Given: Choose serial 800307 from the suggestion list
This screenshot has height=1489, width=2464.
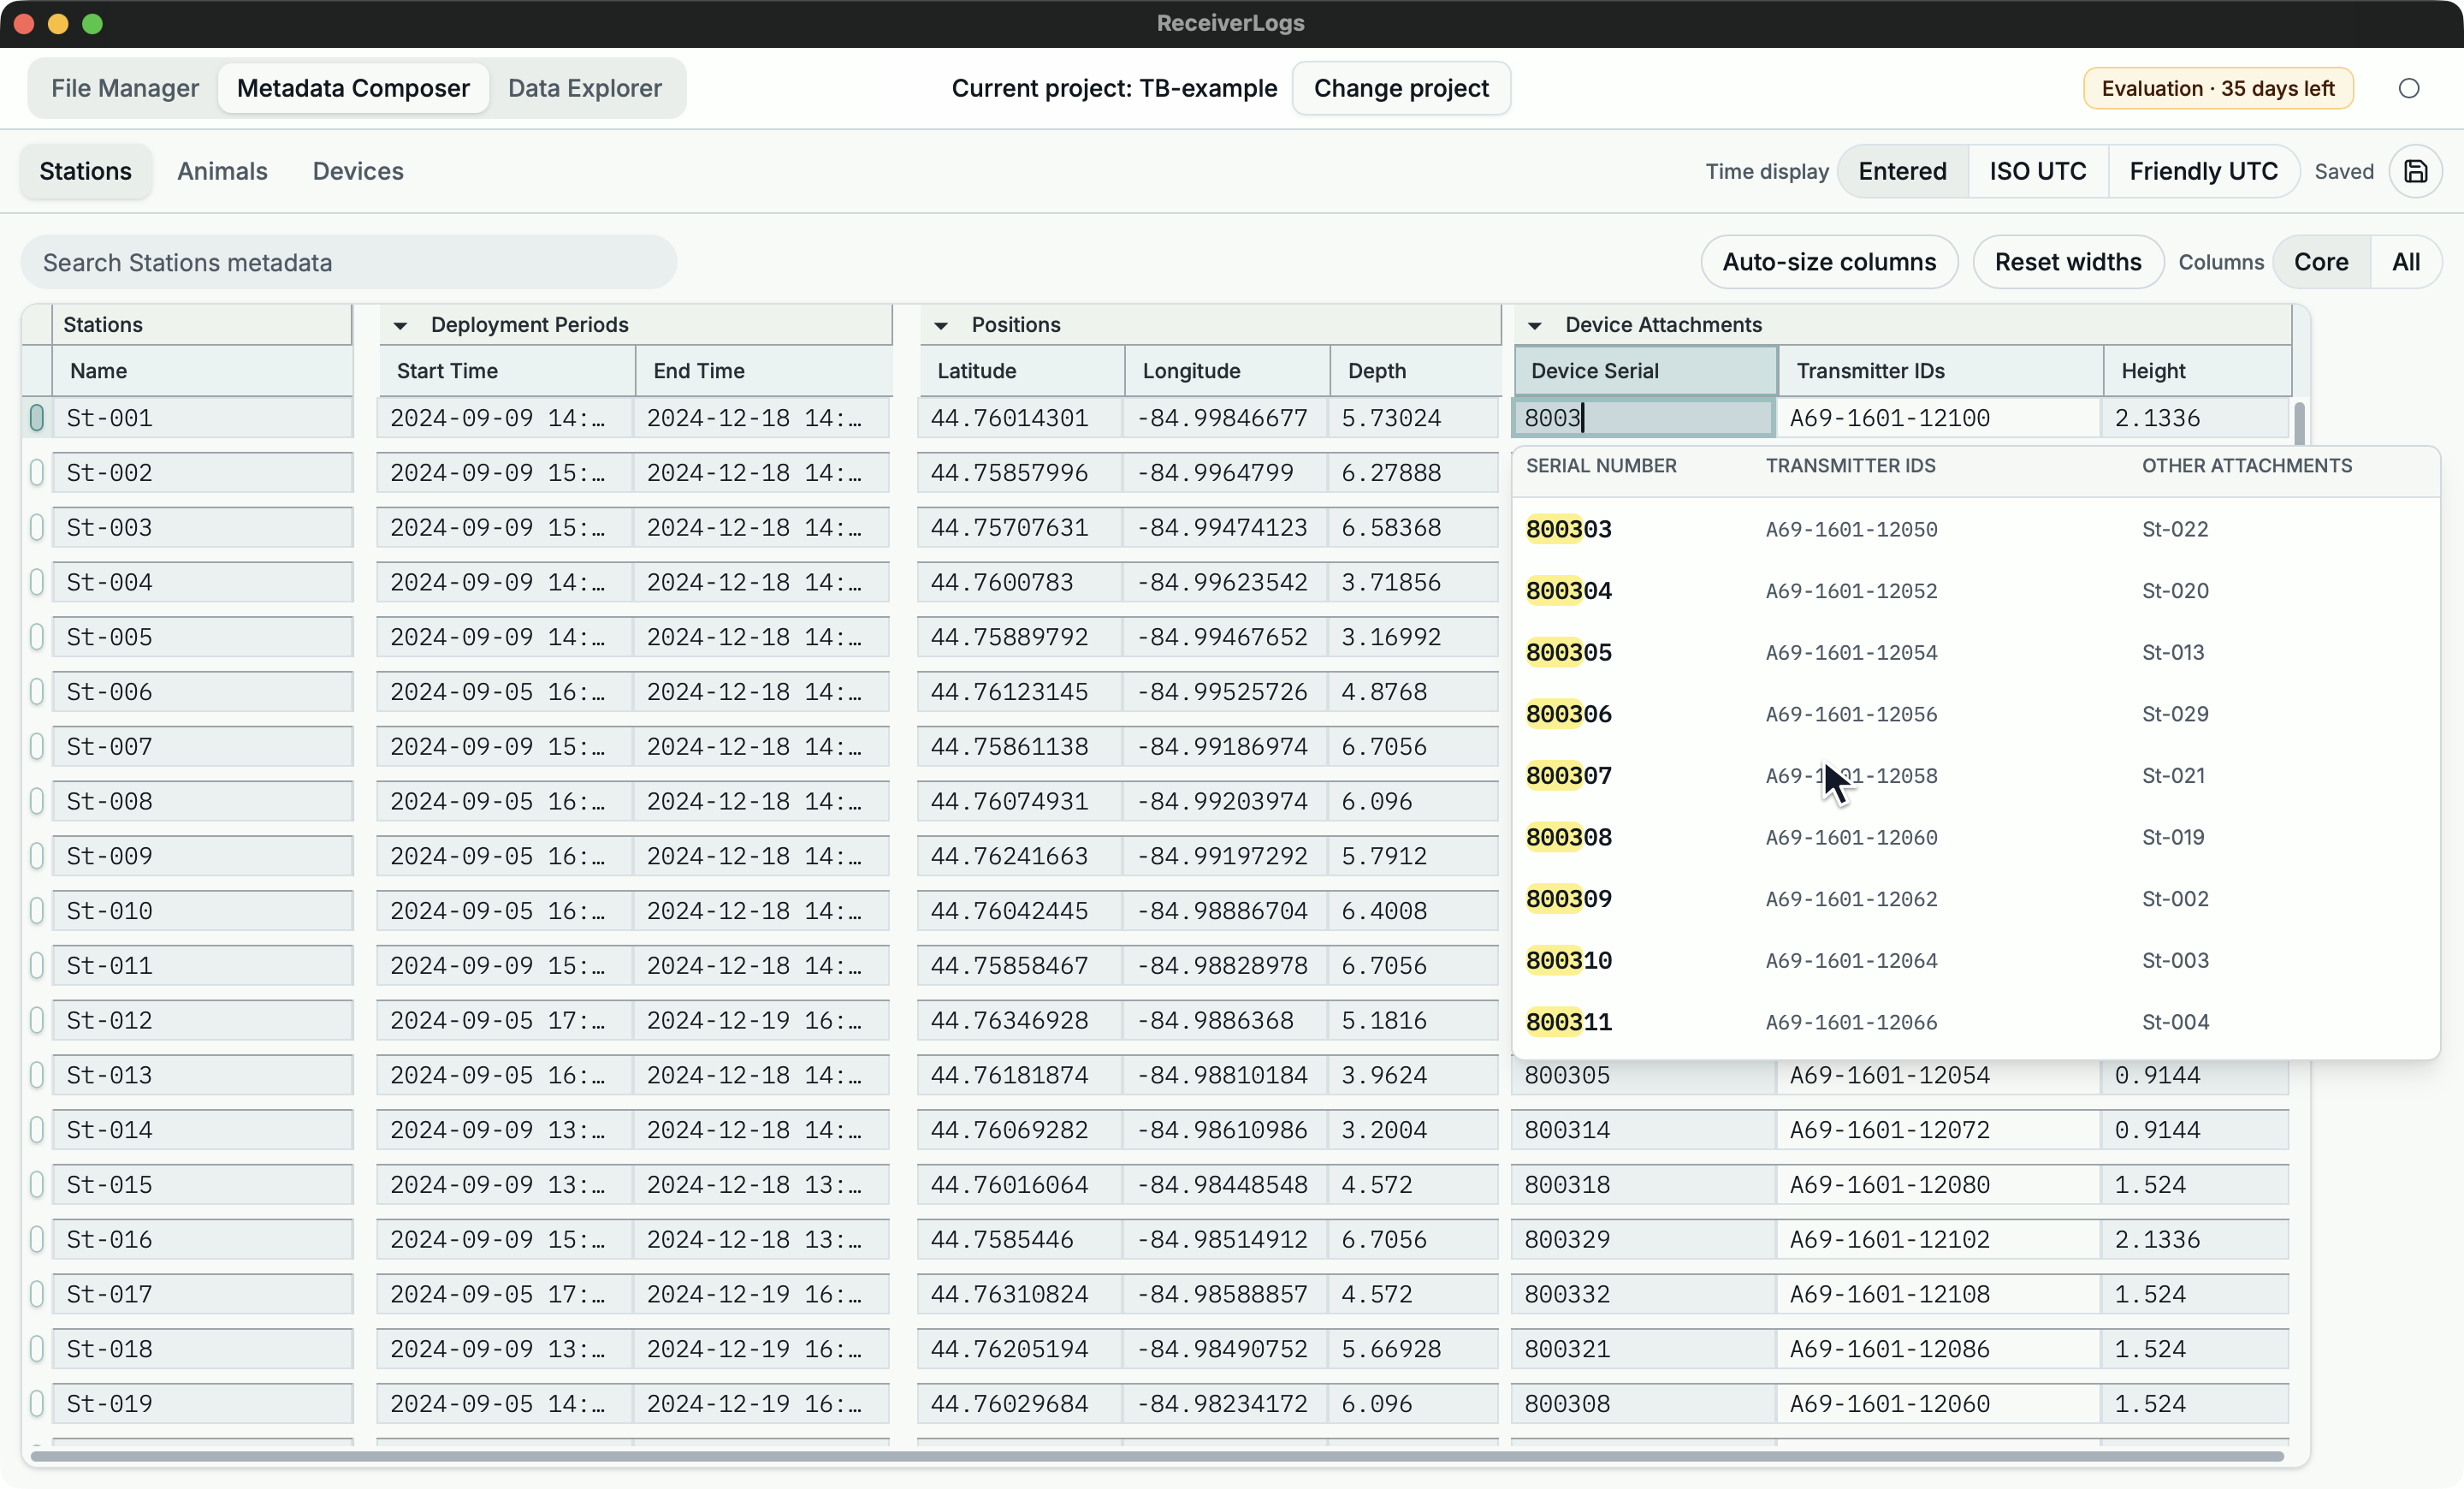Looking at the screenshot, I should coord(1975,776).
